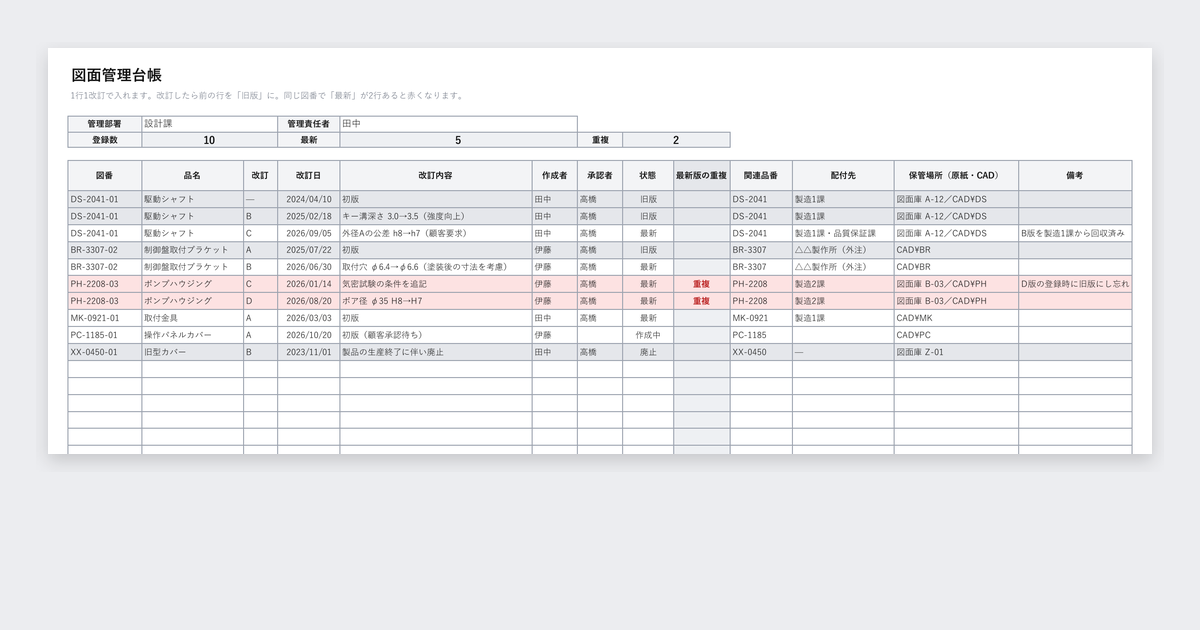Select the part name 取付金具
1200x630 pixels.
pos(193,318)
